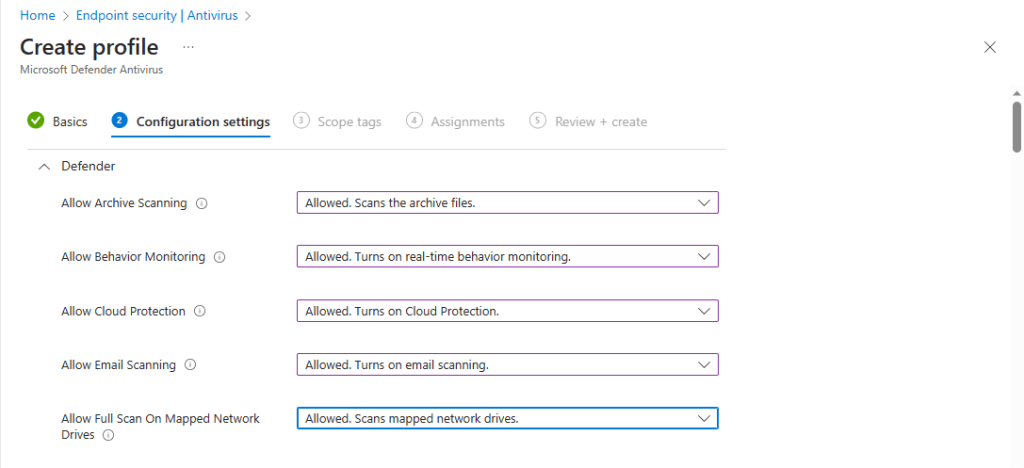Click info icon next to Allow Cloud Protection
The width and height of the screenshot is (1024, 468).
(x=200, y=311)
